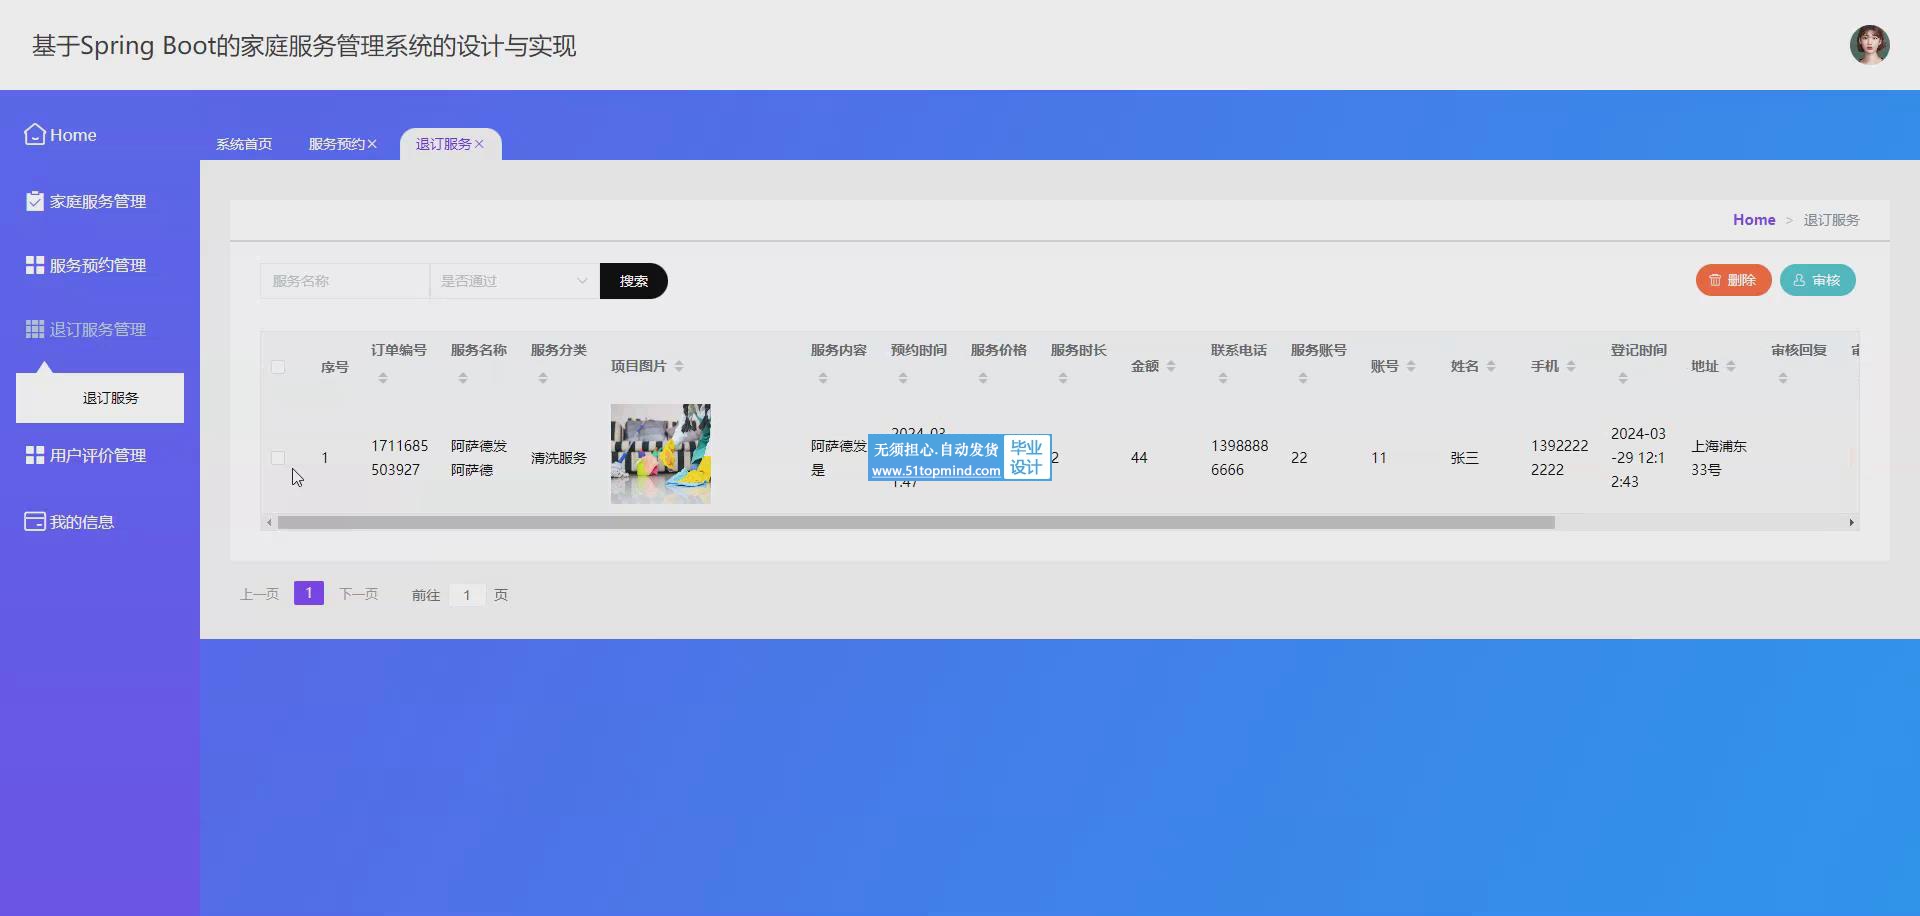The image size is (1920, 916).
Task: Click the 家庭服务管理 clipboard icon
Action: (35, 201)
